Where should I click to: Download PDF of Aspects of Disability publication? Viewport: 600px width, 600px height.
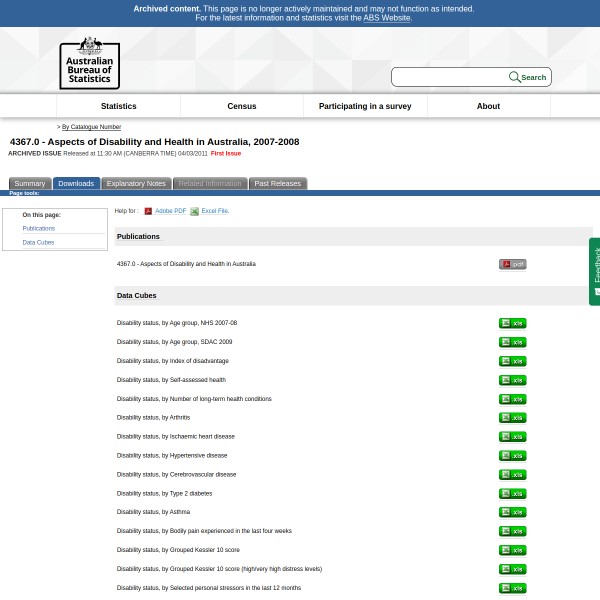pyautogui.click(x=512, y=264)
